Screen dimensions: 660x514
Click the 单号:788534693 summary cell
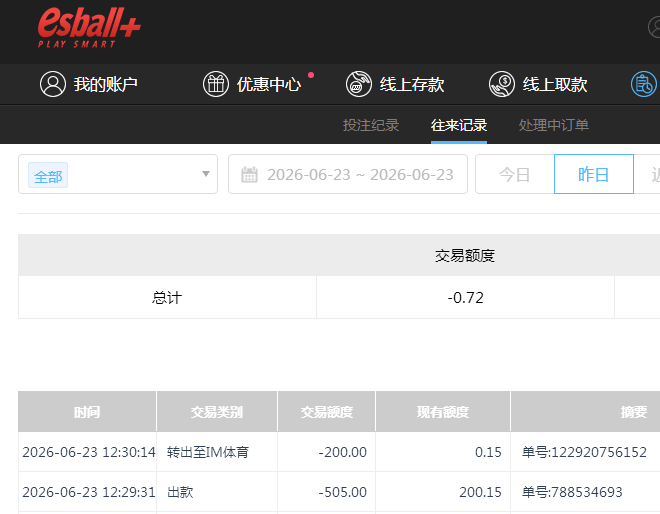pos(572,492)
